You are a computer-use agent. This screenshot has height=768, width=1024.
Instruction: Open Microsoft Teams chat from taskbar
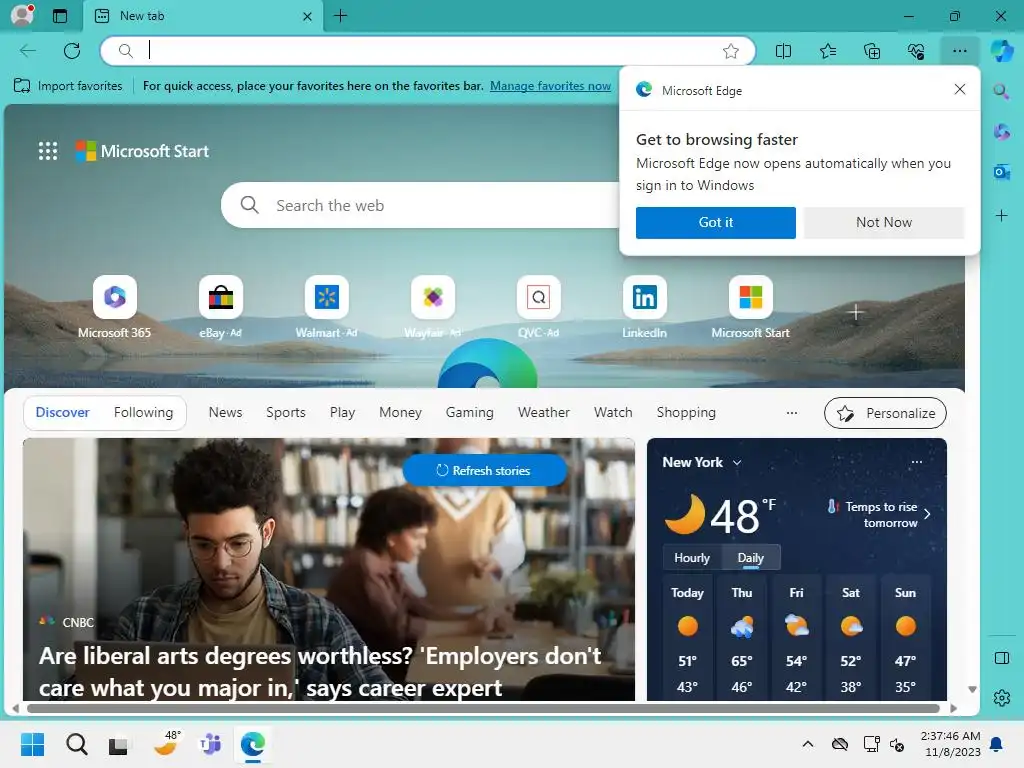(x=210, y=744)
